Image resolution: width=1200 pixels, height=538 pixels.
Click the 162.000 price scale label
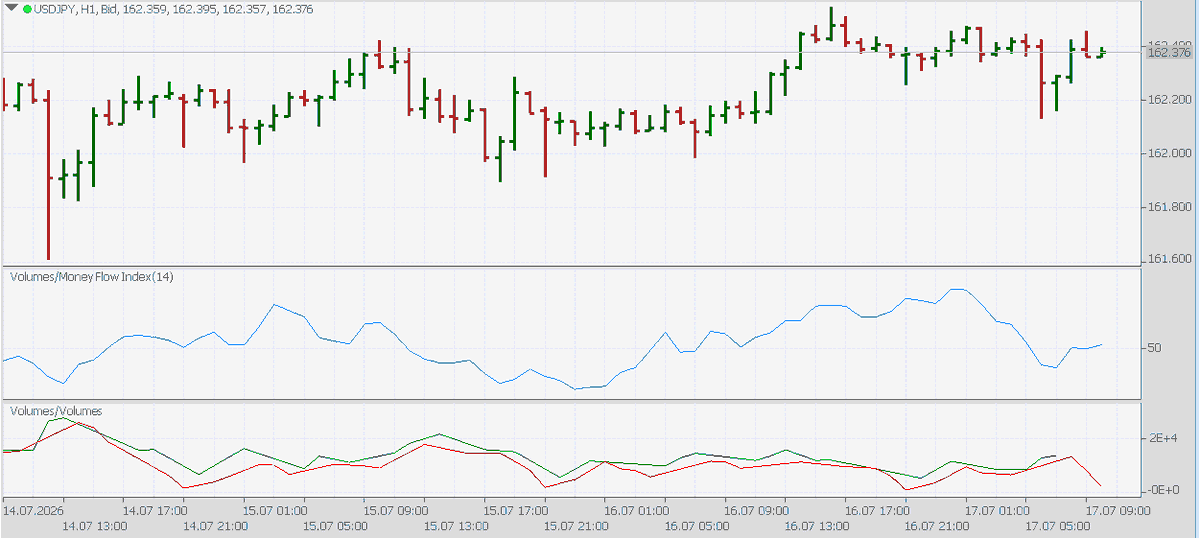tap(1168, 153)
